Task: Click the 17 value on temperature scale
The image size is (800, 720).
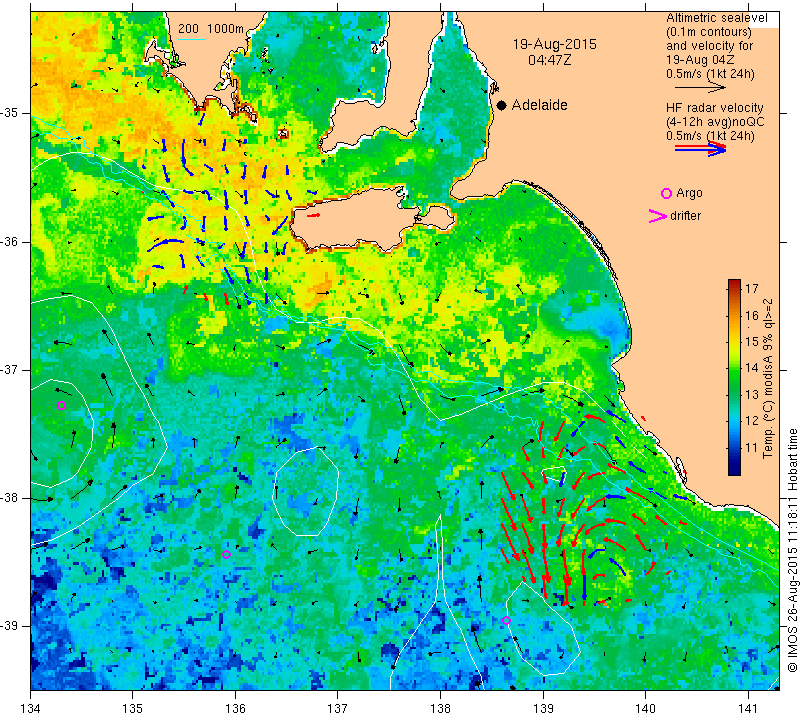Action: (752, 289)
